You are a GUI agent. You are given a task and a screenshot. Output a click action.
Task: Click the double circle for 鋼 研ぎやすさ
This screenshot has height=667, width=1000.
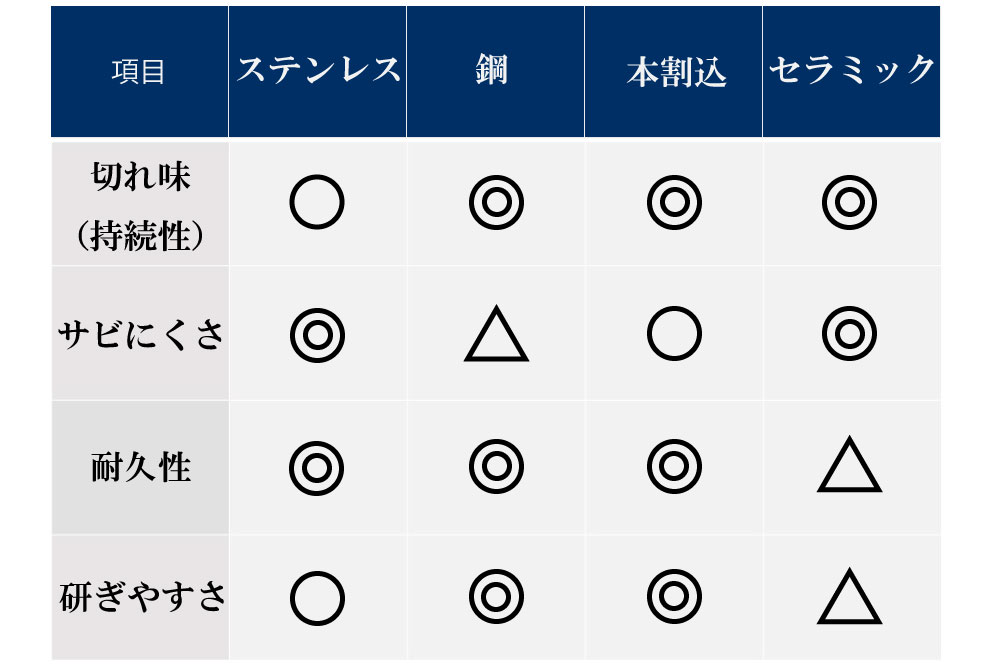[496, 598]
